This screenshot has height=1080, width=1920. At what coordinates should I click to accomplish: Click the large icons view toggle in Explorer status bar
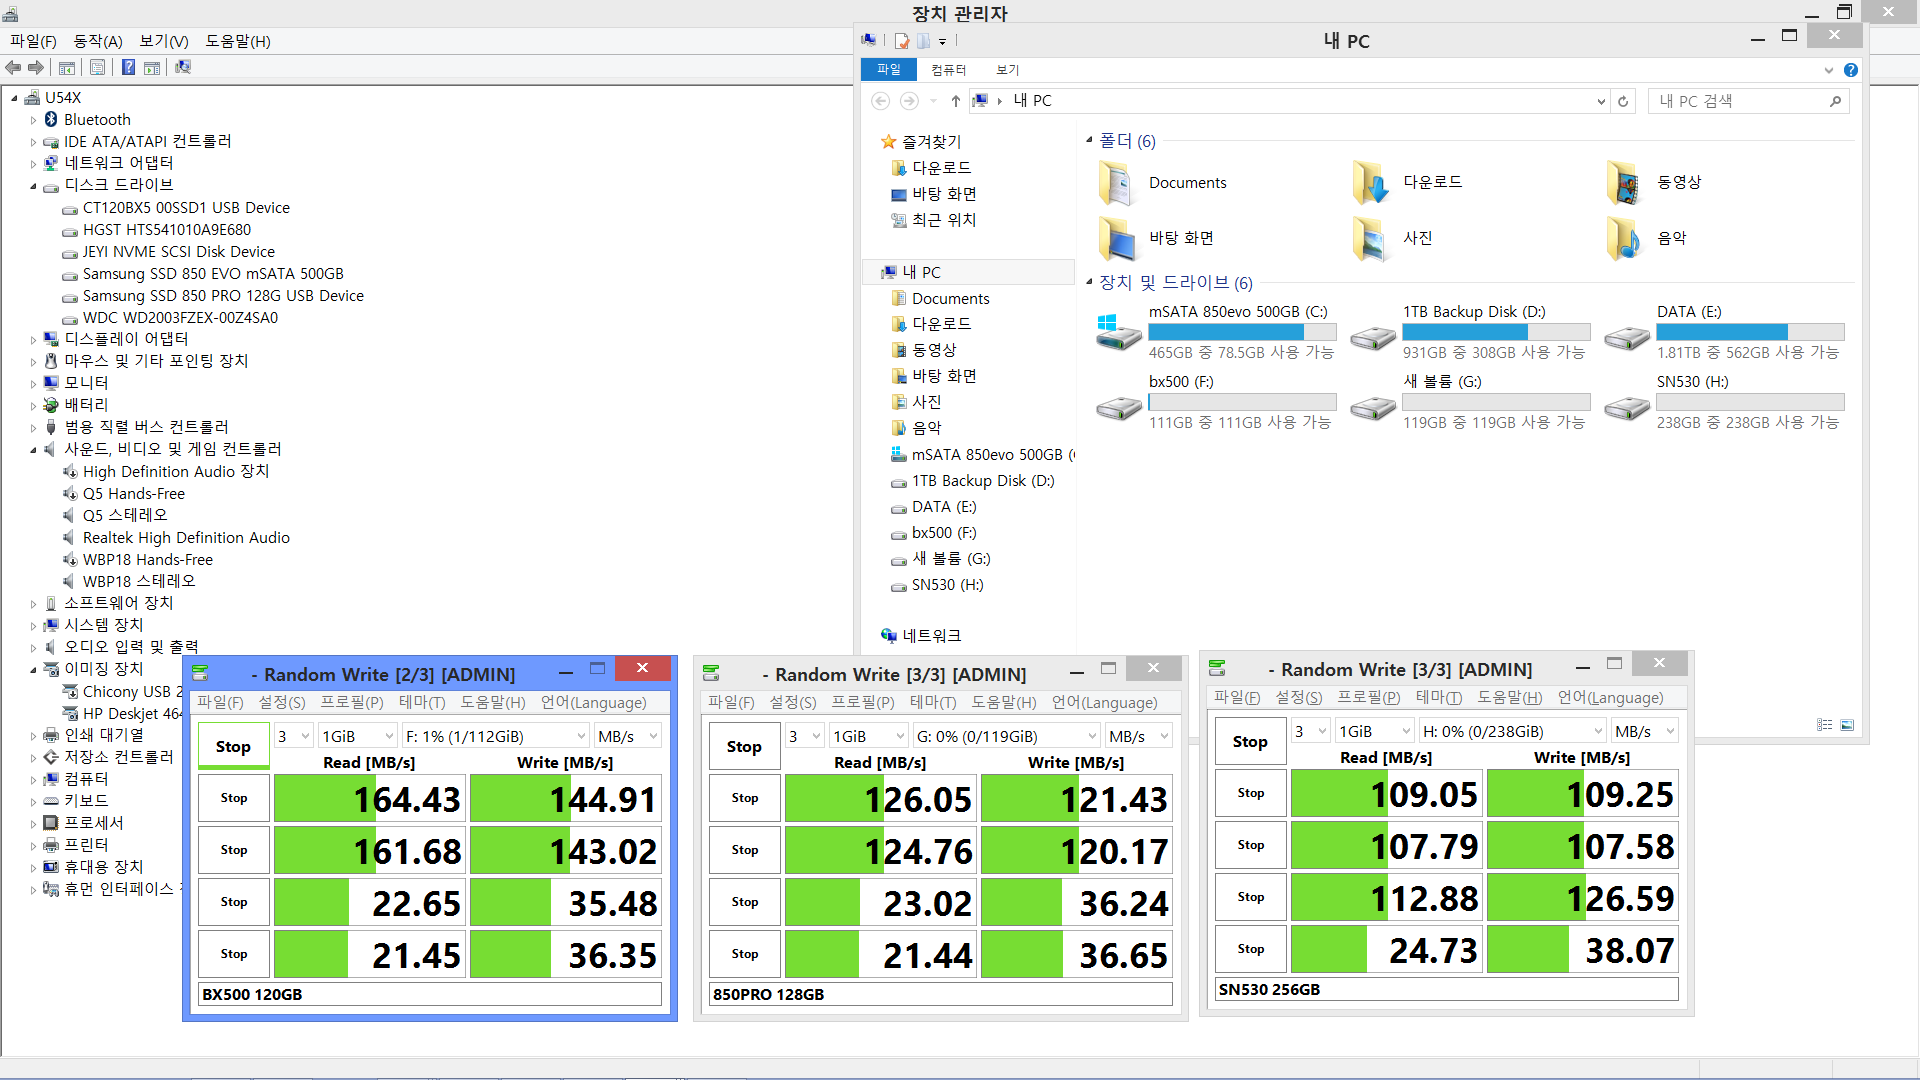pos(1847,725)
